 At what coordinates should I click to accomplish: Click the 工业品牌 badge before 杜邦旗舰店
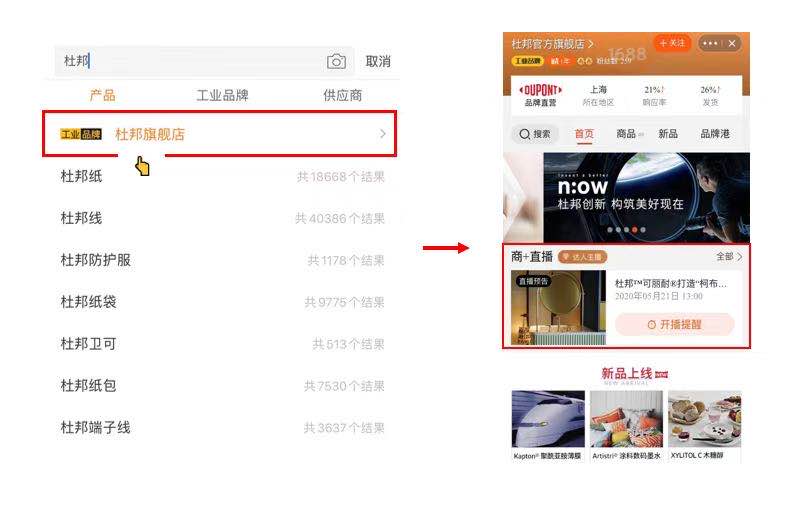[x=81, y=135]
